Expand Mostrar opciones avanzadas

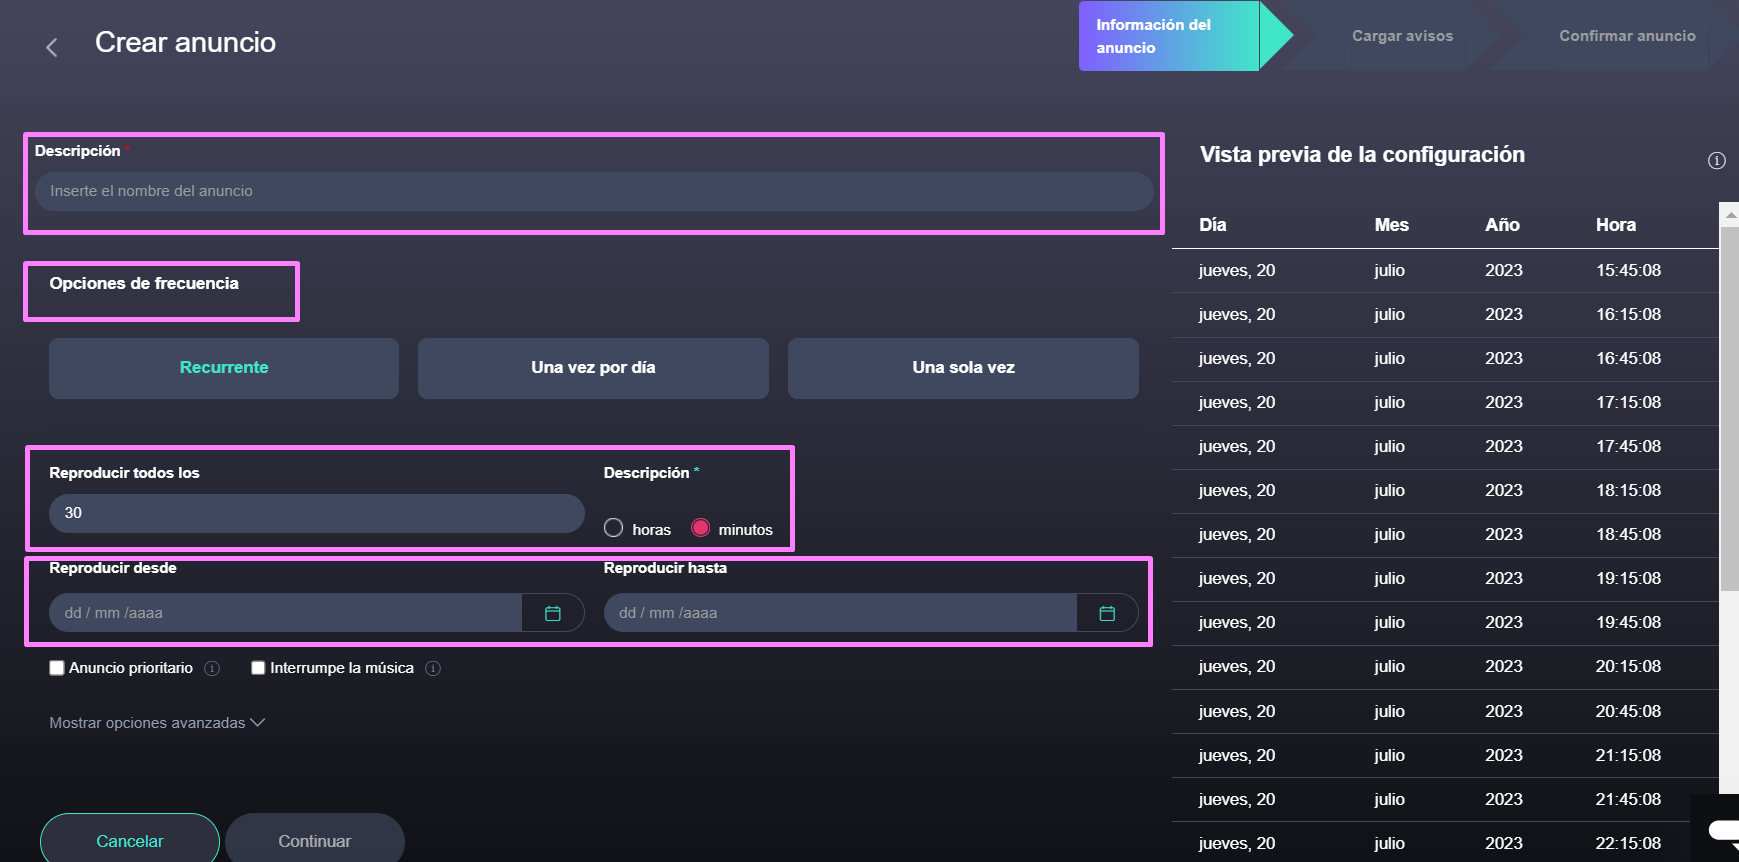(157, 722)
